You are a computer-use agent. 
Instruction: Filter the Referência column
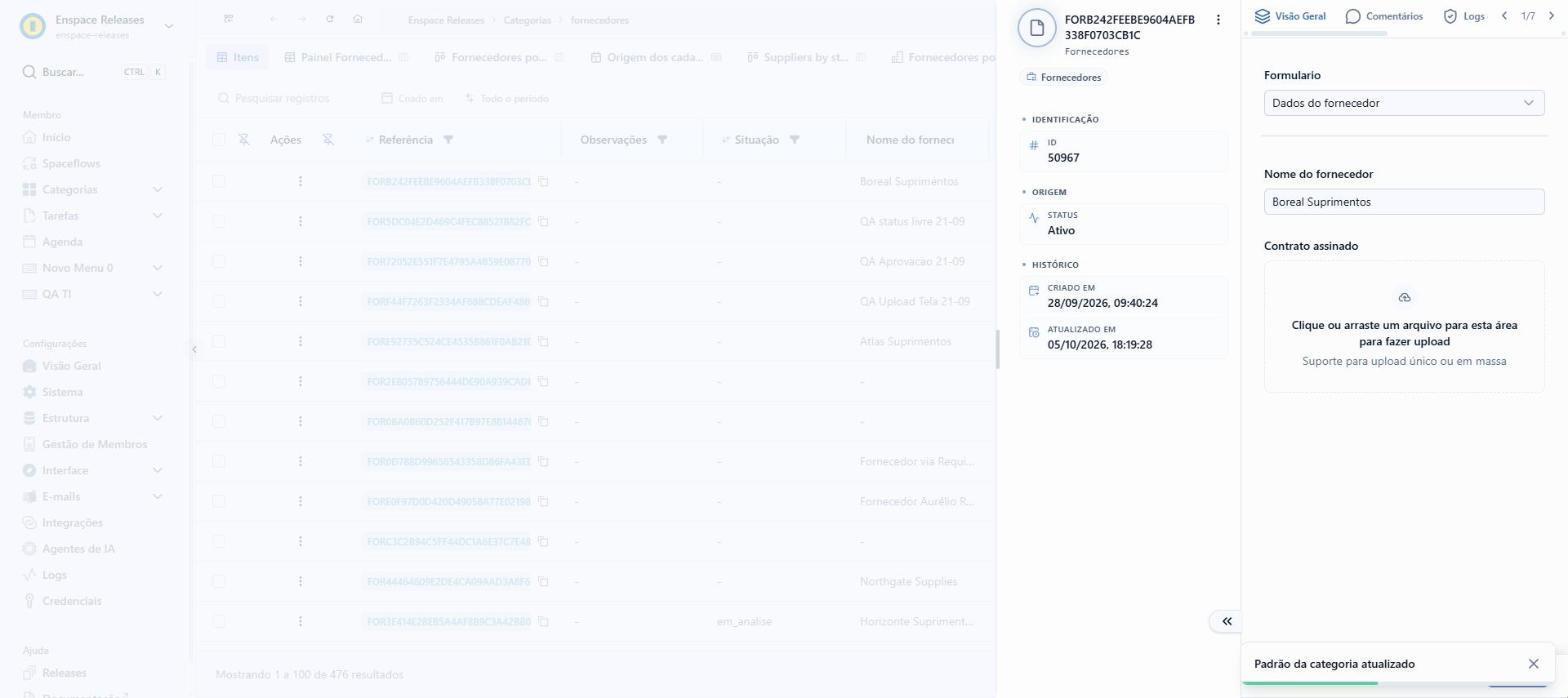click(x=448, y=140)
